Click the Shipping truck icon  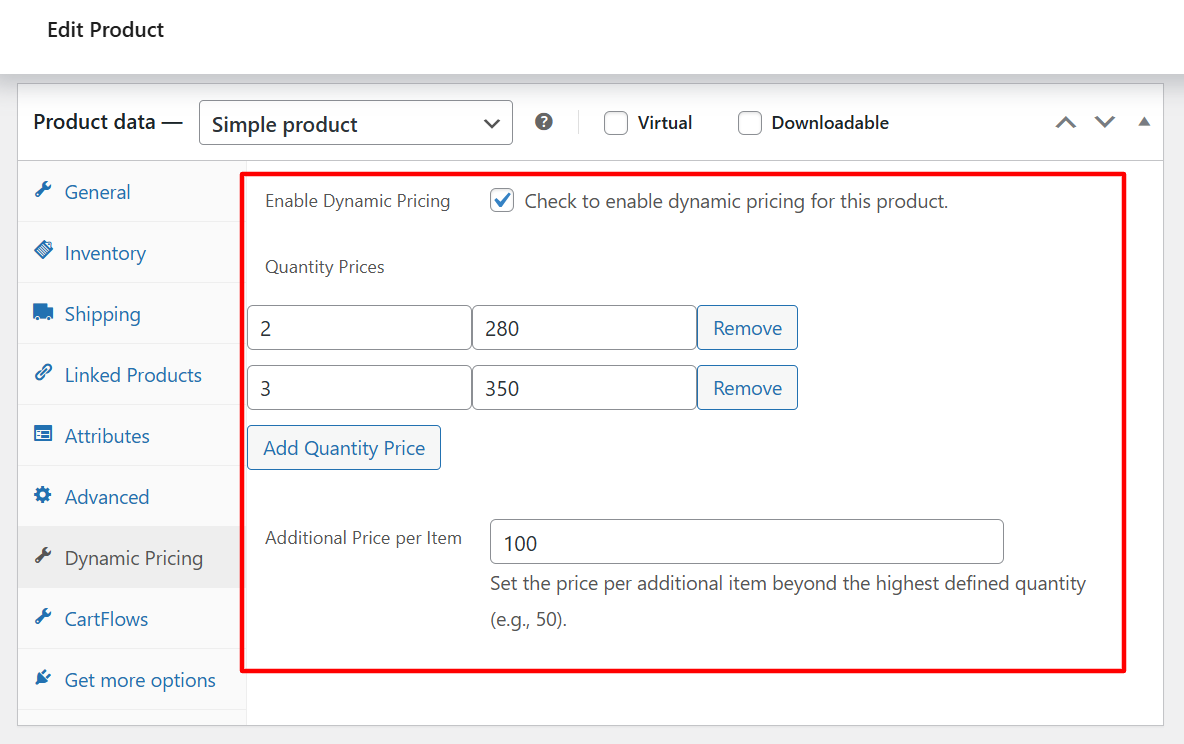(x=43, y=312)
